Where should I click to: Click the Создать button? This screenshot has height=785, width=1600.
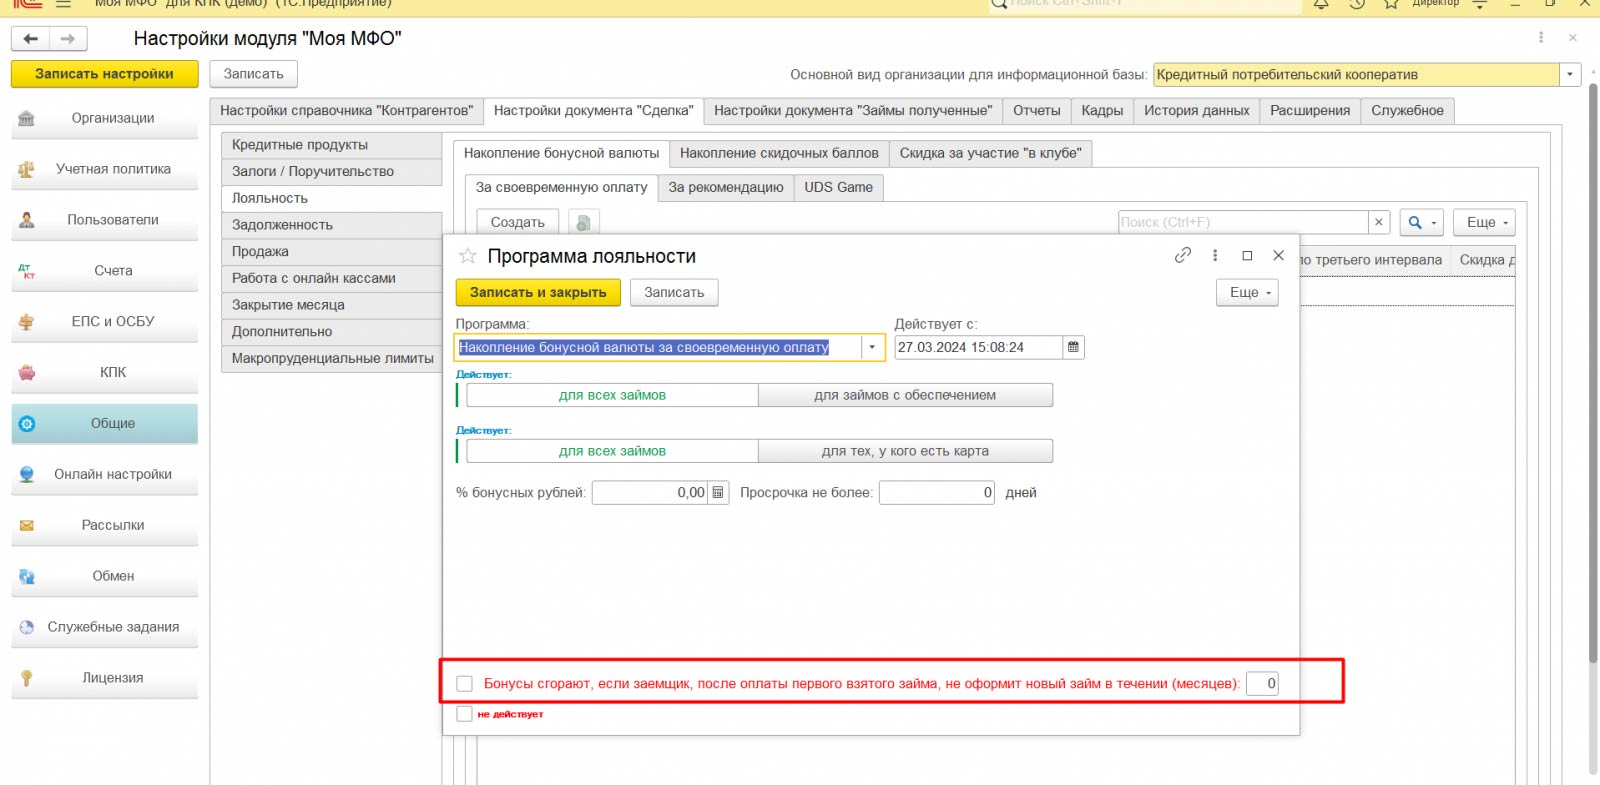coord(518,222)
